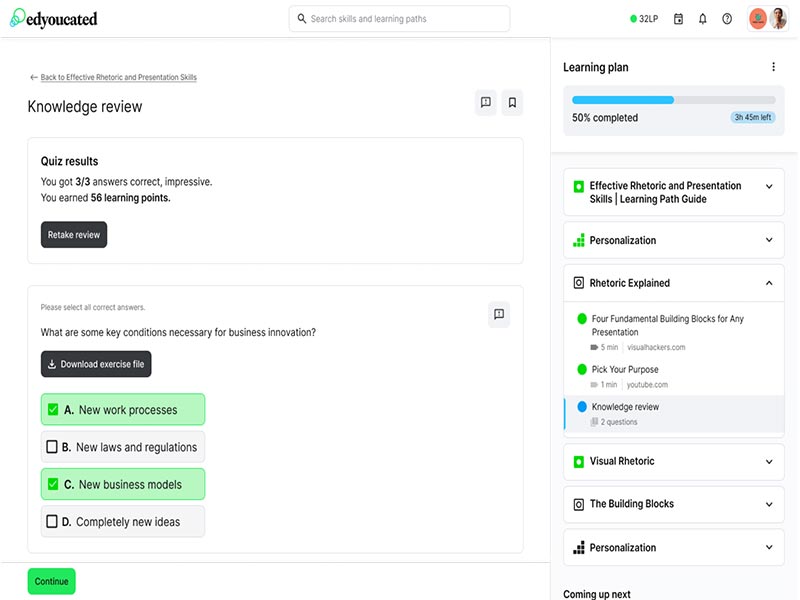Open the help question mark icon
800x600 pixels.
pyautogui.click(x=727, y=19)
